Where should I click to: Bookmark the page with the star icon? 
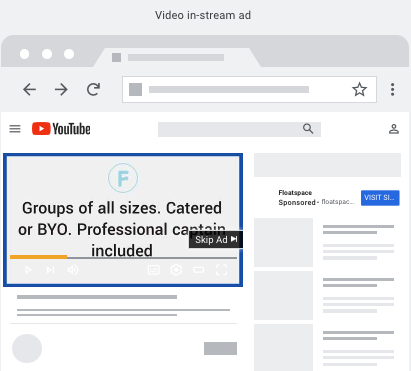(359, 89)
